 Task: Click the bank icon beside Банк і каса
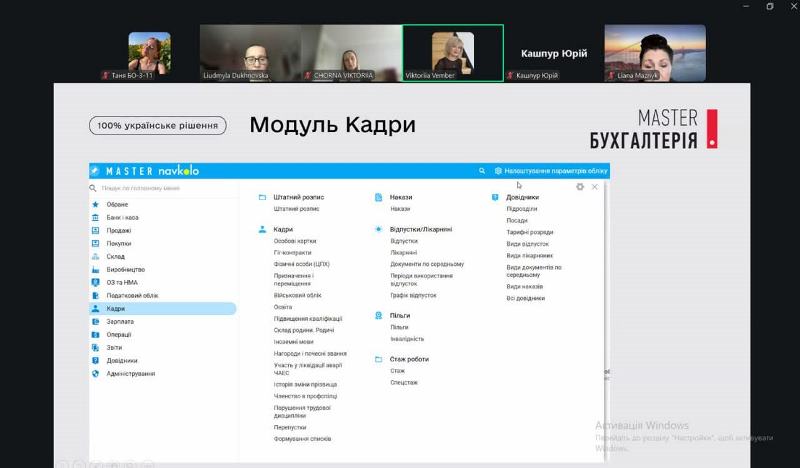(x=95, y=217)
